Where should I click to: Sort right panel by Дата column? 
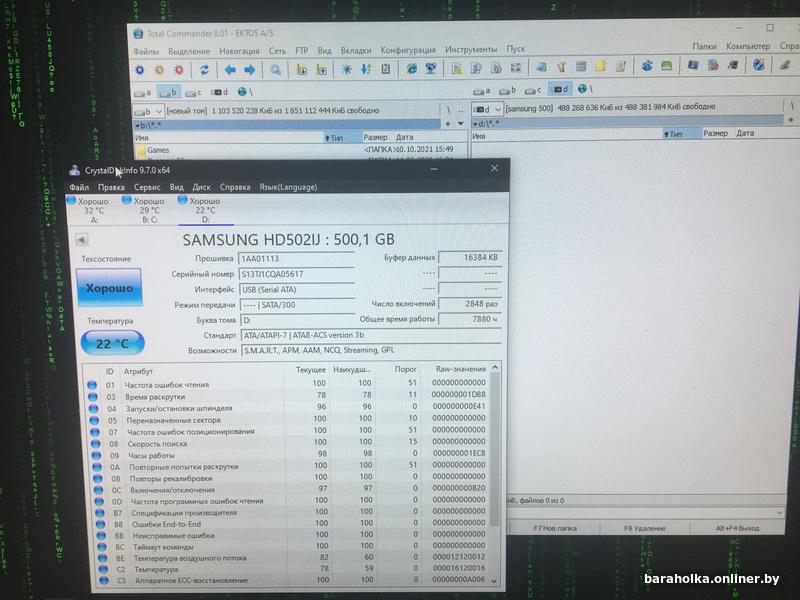click(x=745, y=133)
